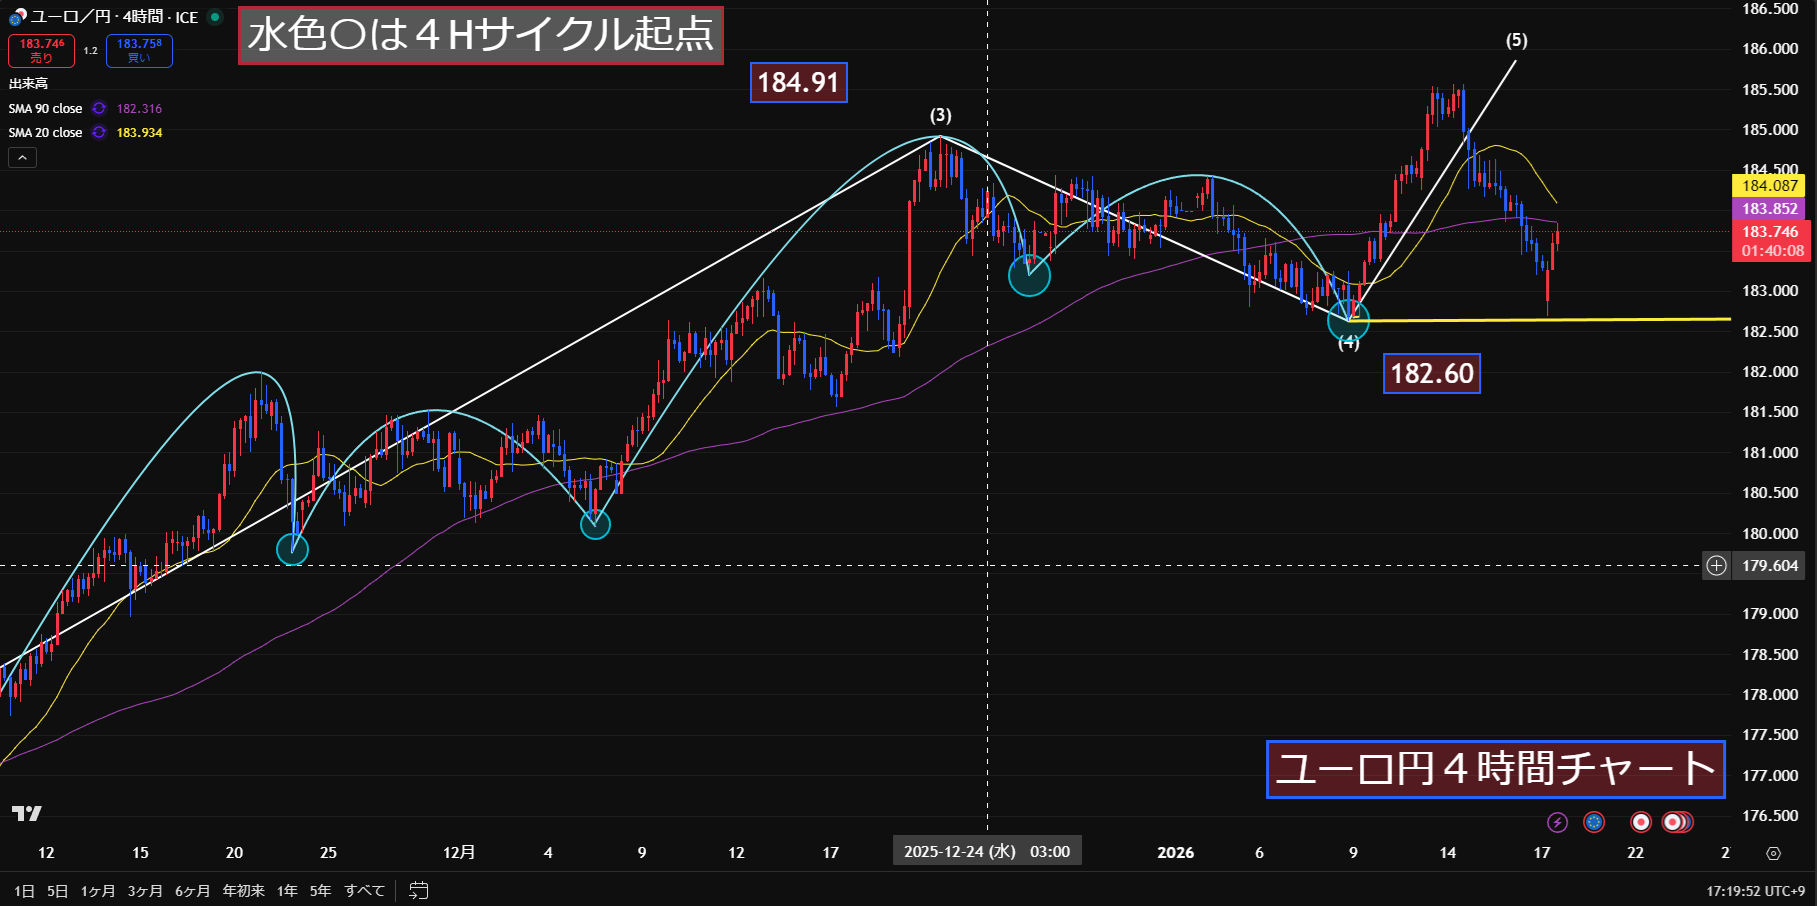Click the Japan flag event marker near 22
This screenshot has height=906, width=1817.
(1640, 822)
